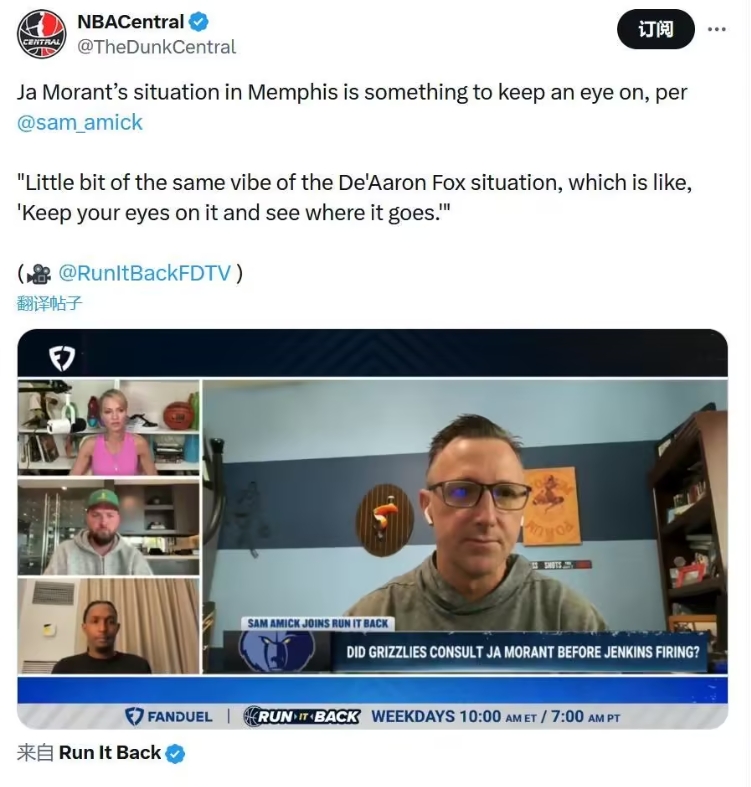Click the verified badge beside Run It Back
751x787 pixels.
tap(175, 754)
